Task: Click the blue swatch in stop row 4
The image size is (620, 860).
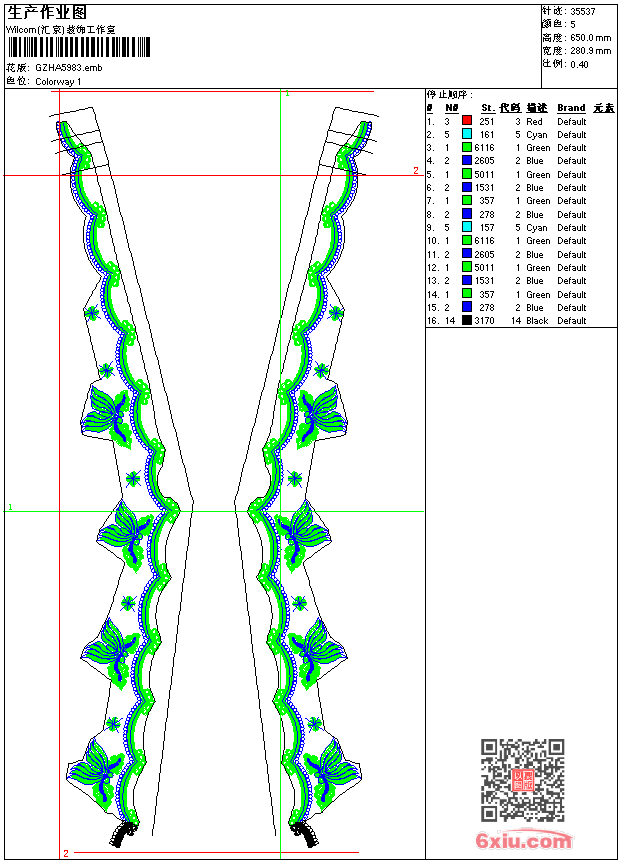Action: tap(467, 161)
